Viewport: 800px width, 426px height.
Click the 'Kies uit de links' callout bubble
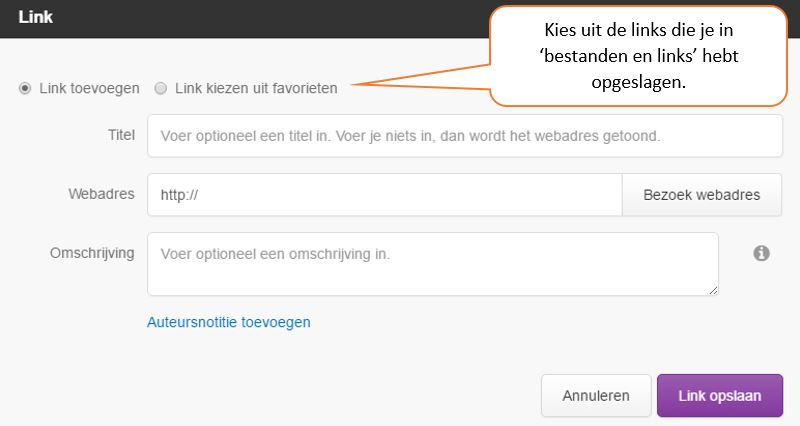click(x=638, y=56)
